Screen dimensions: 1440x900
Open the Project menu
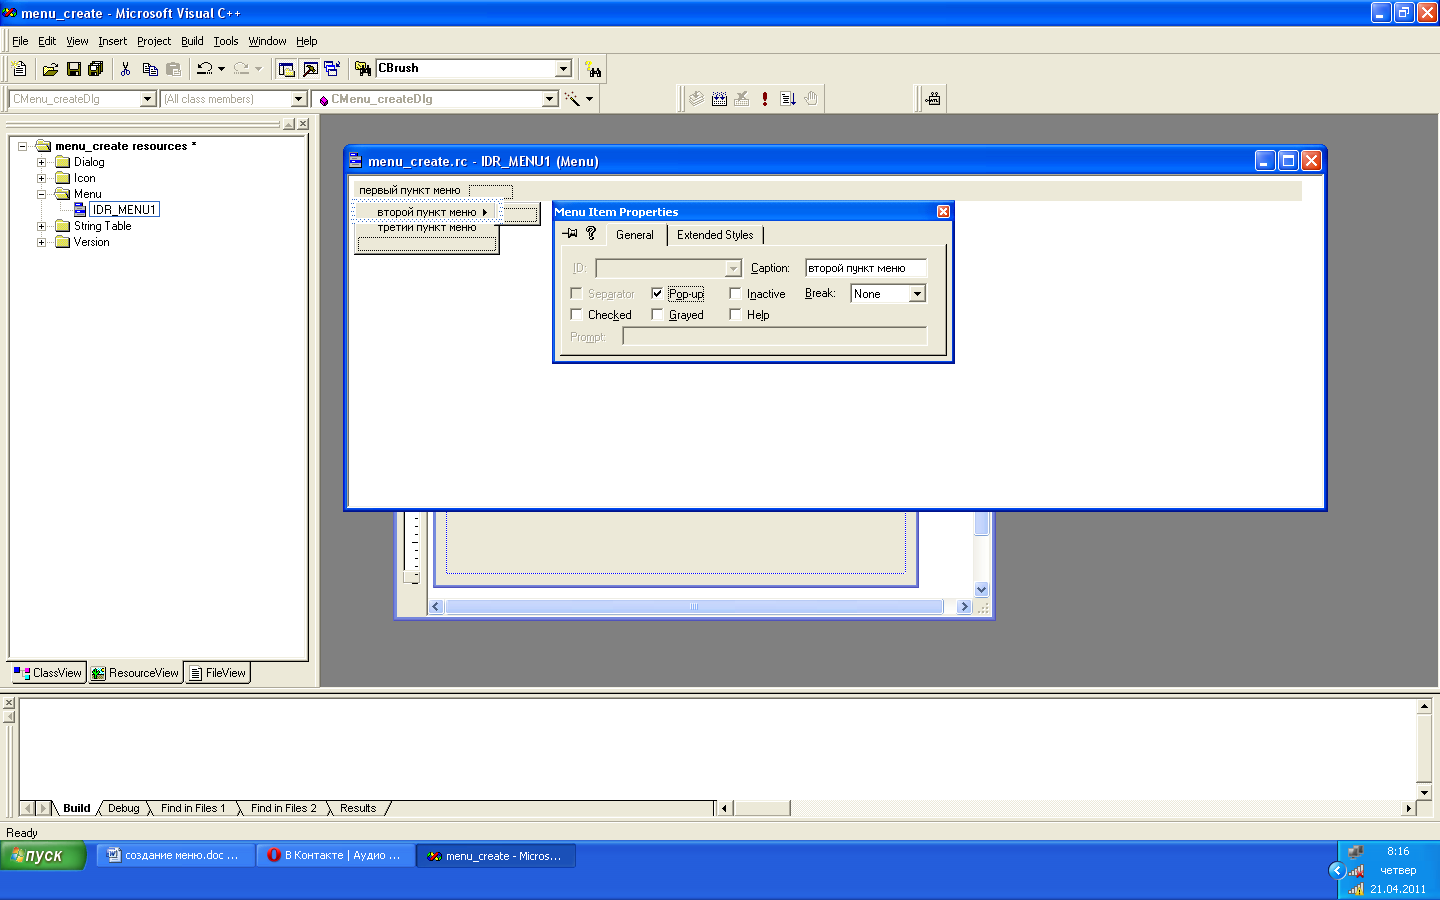[x=154, y=41]
